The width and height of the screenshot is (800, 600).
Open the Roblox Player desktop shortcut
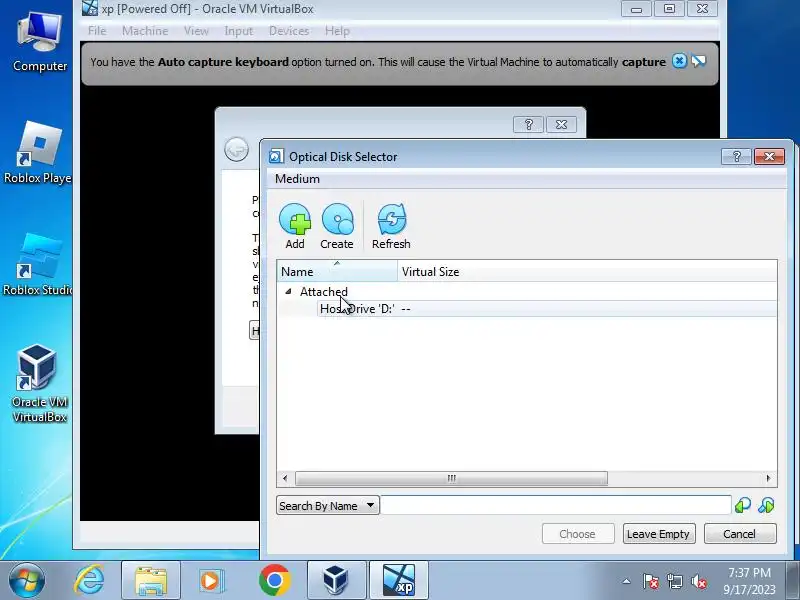pos(38,153)
